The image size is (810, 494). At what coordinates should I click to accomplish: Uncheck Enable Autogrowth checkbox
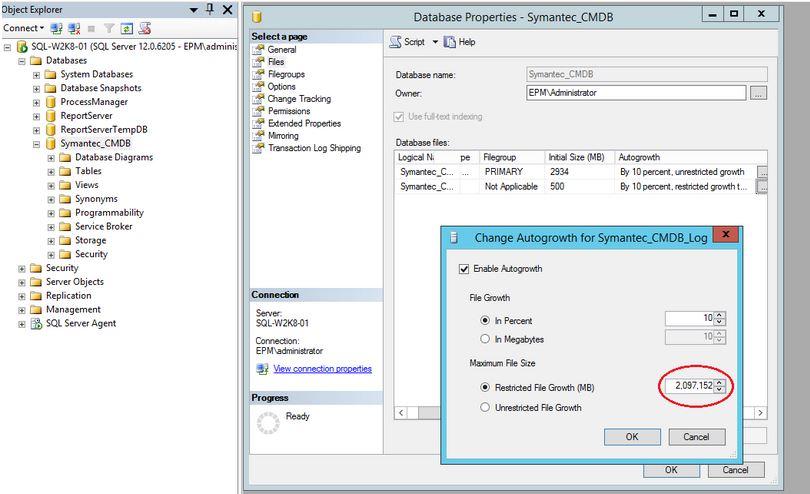[x=463, y=269]
